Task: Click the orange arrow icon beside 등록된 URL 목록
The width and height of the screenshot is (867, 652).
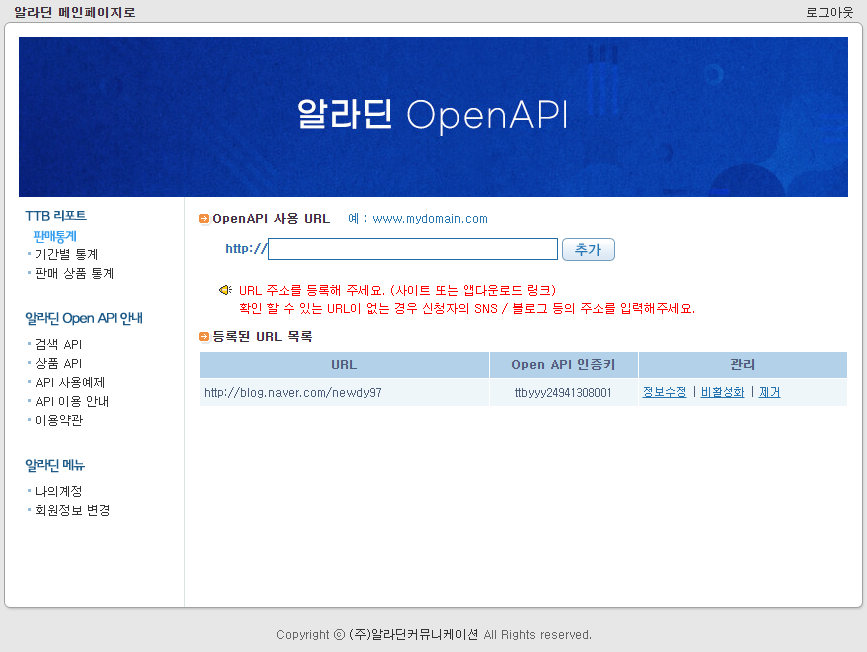Action: 204,336
